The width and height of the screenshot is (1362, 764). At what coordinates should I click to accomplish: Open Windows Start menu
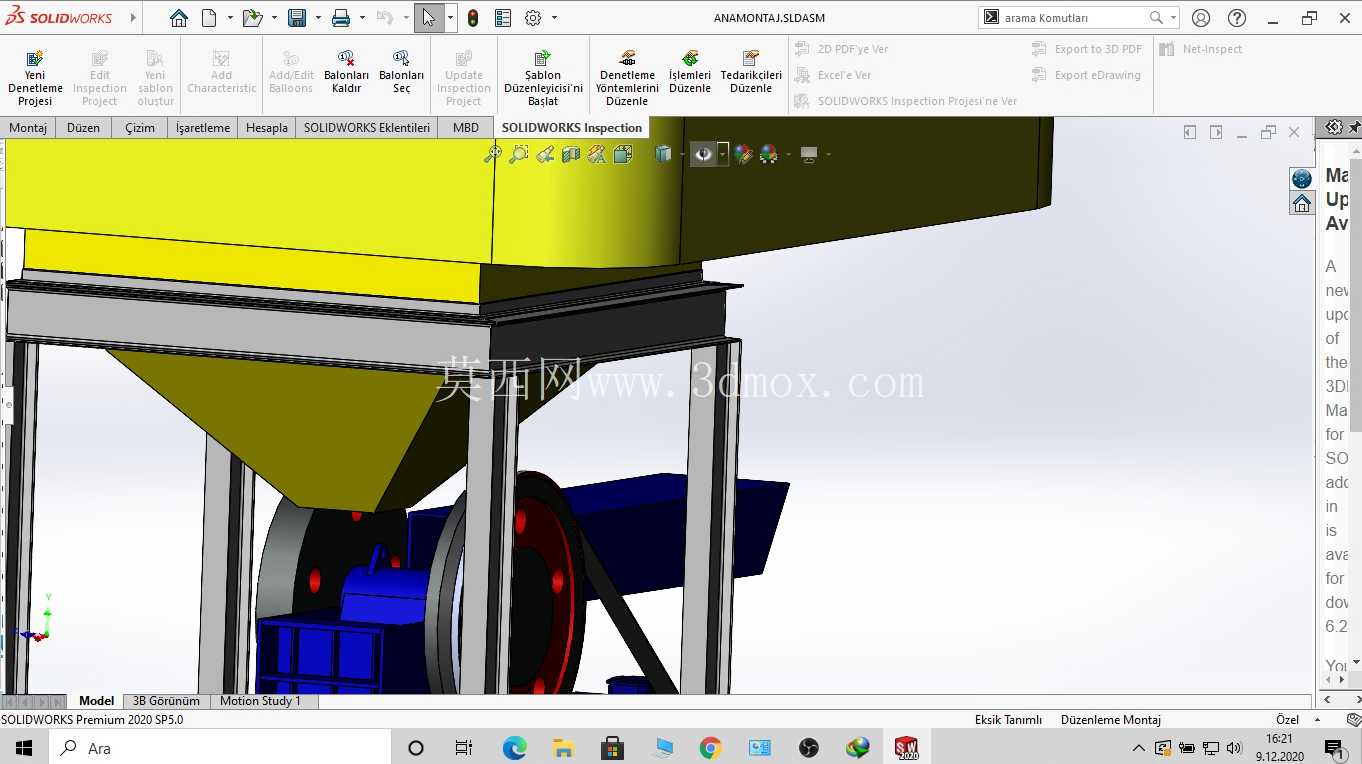(23, 747)
